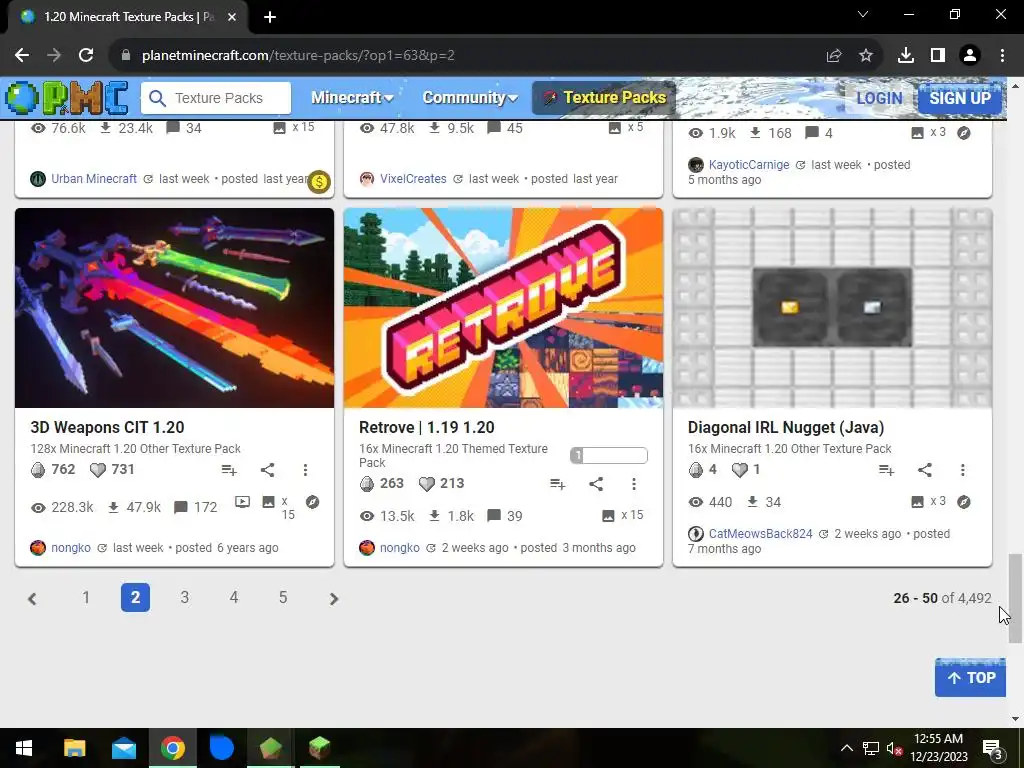Give a diamond to Retrove pack

(367, 484)
